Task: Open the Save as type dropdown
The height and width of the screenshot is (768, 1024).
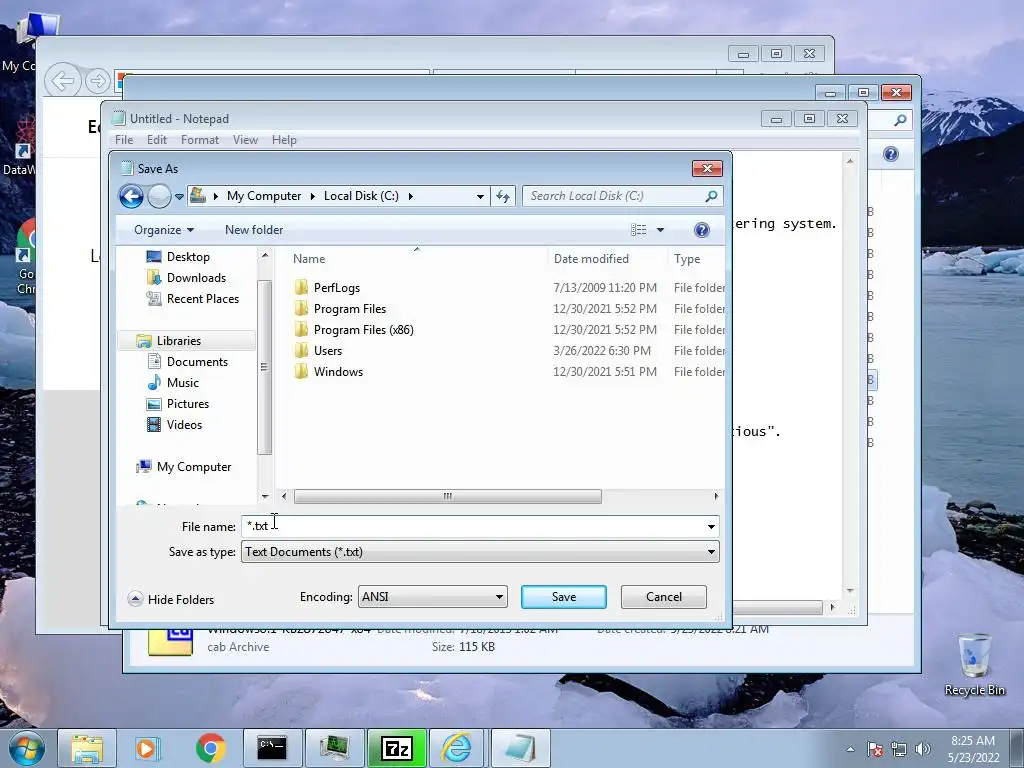Action: [x=480, y=552]
